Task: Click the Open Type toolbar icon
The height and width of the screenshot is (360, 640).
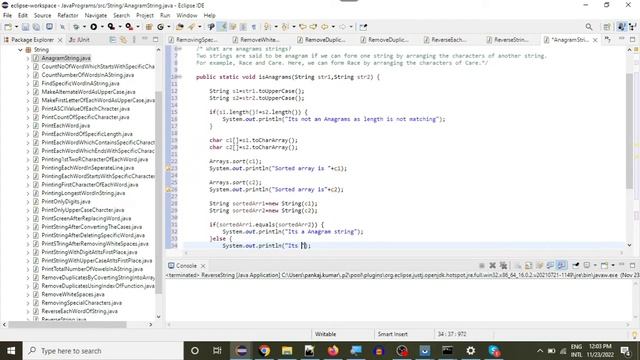Action: pyautogui.click(x=180, y=27)
